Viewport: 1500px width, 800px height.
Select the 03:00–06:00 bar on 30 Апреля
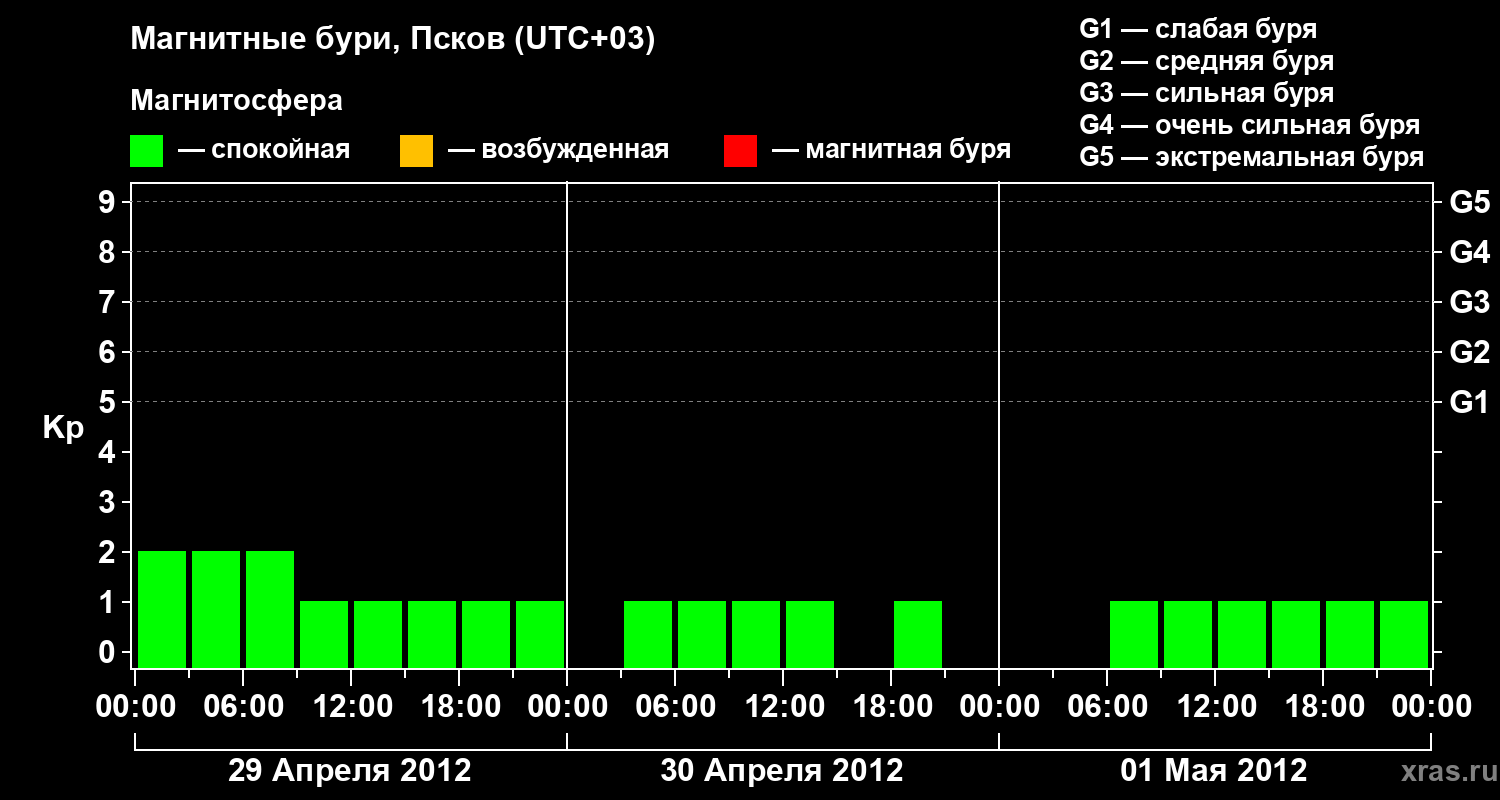[648, 634]
